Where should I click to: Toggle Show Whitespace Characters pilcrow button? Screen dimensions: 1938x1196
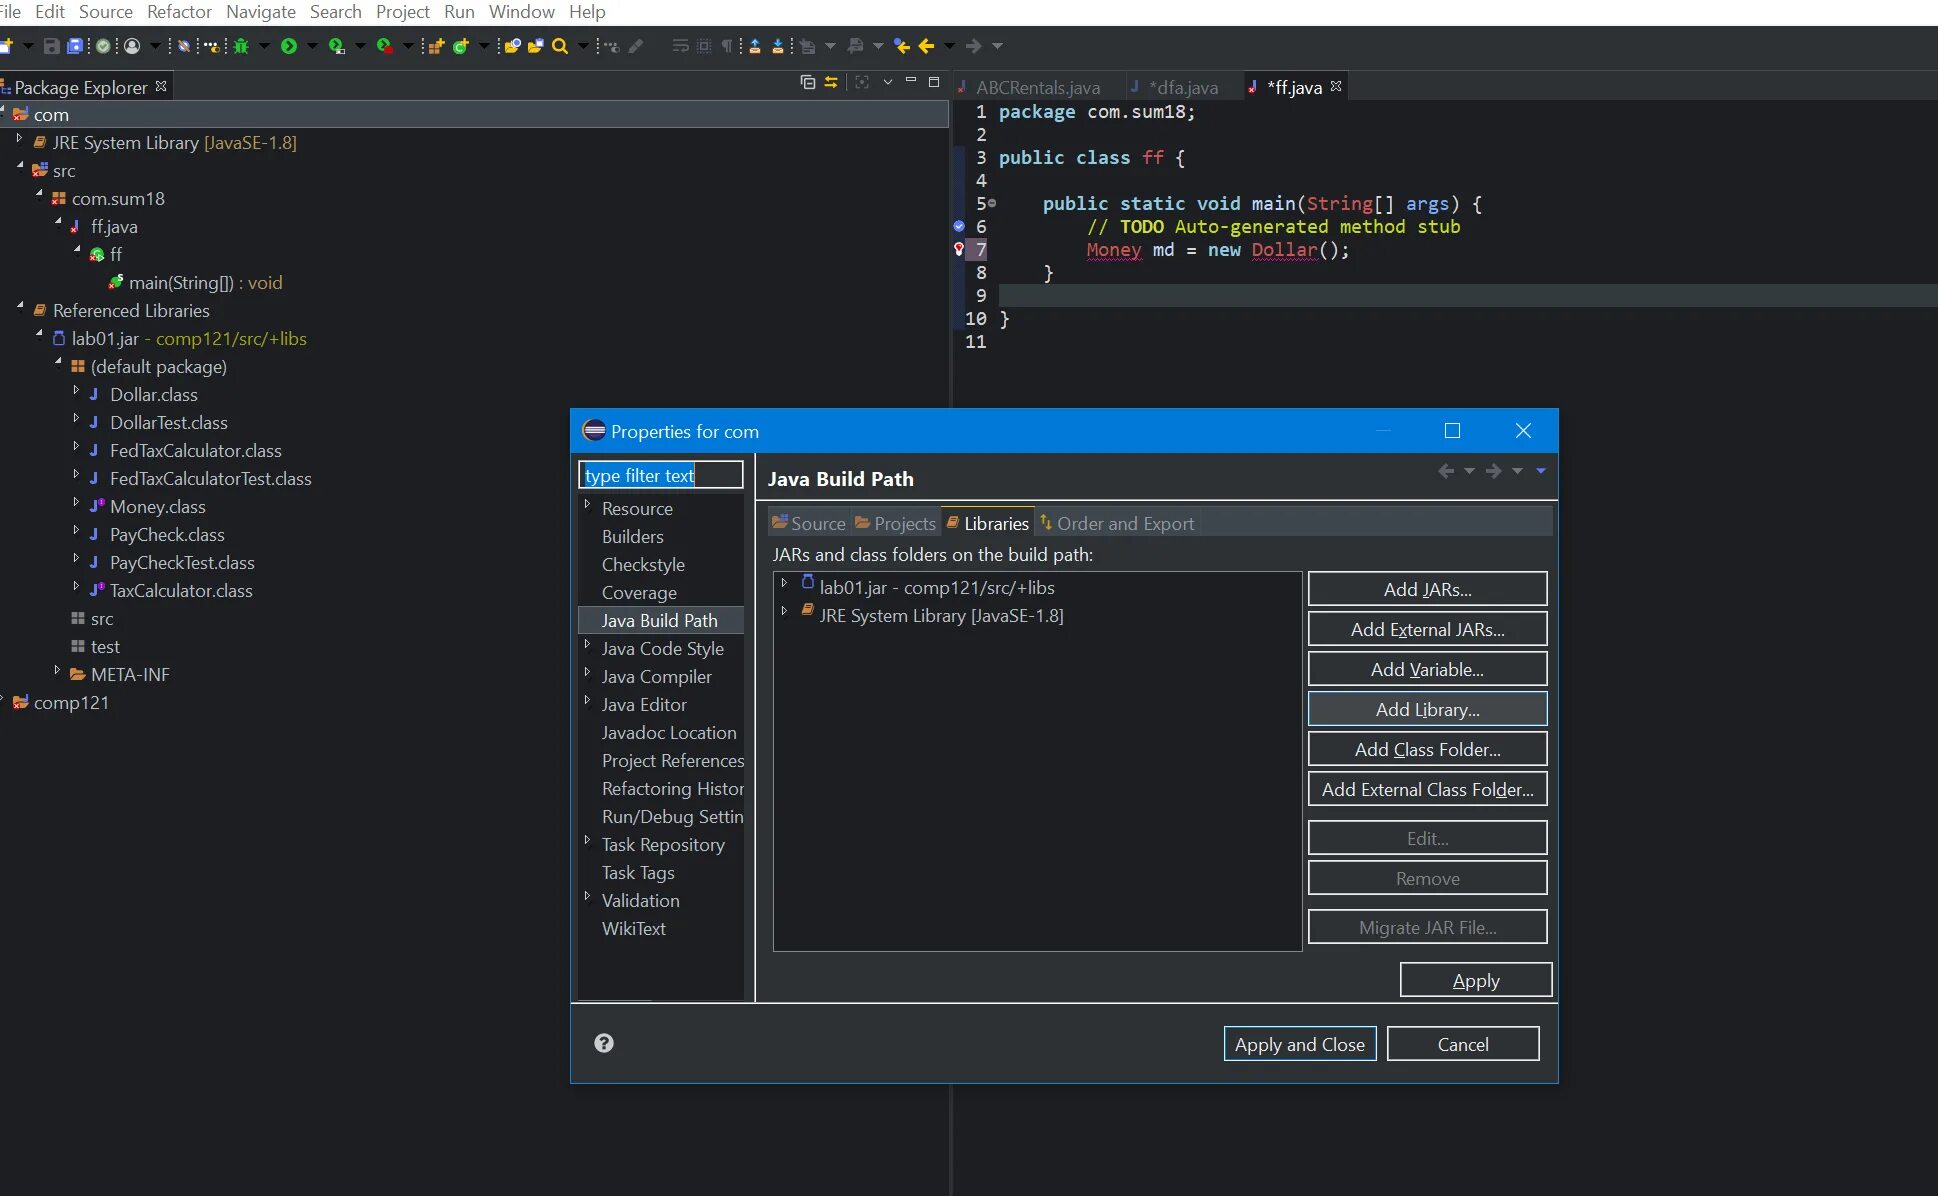pyautogui.click(x=727, y=46)
